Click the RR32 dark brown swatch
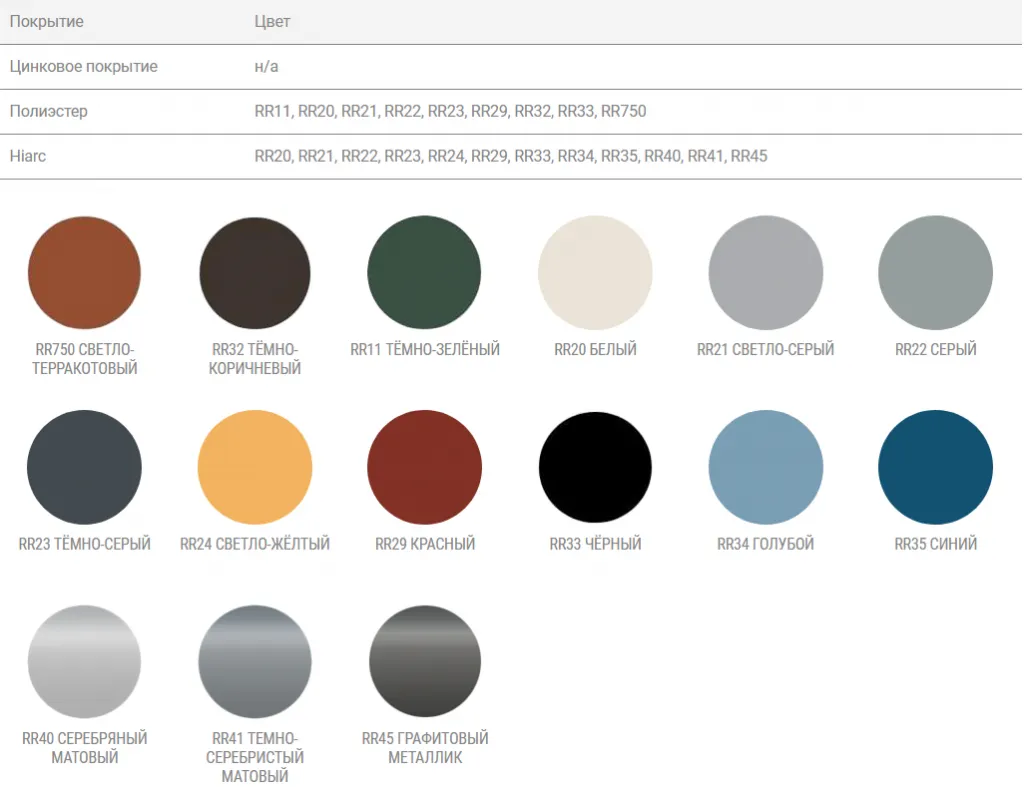The width and height of the screenshot is (1024, 787). coord(255,273)
